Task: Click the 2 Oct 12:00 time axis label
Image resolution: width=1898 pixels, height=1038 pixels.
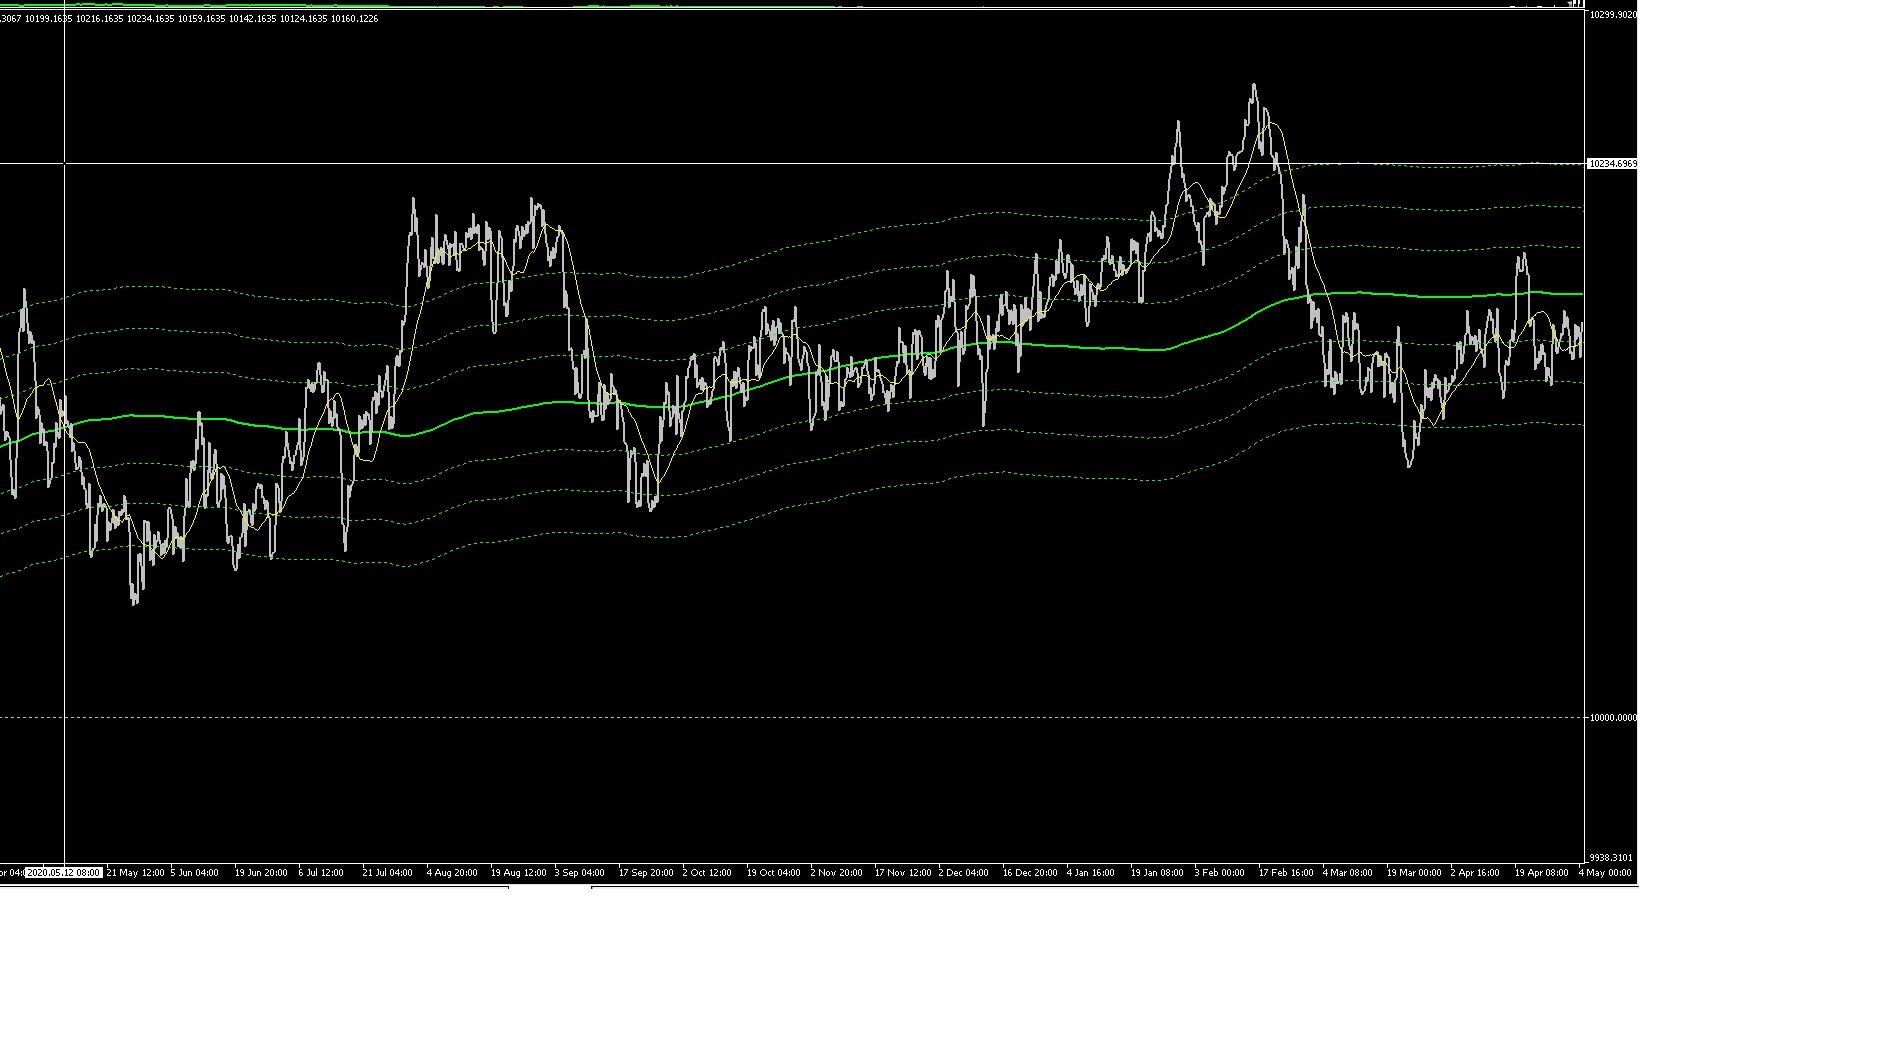Action: pyautogui.click(x=707, y=872)
